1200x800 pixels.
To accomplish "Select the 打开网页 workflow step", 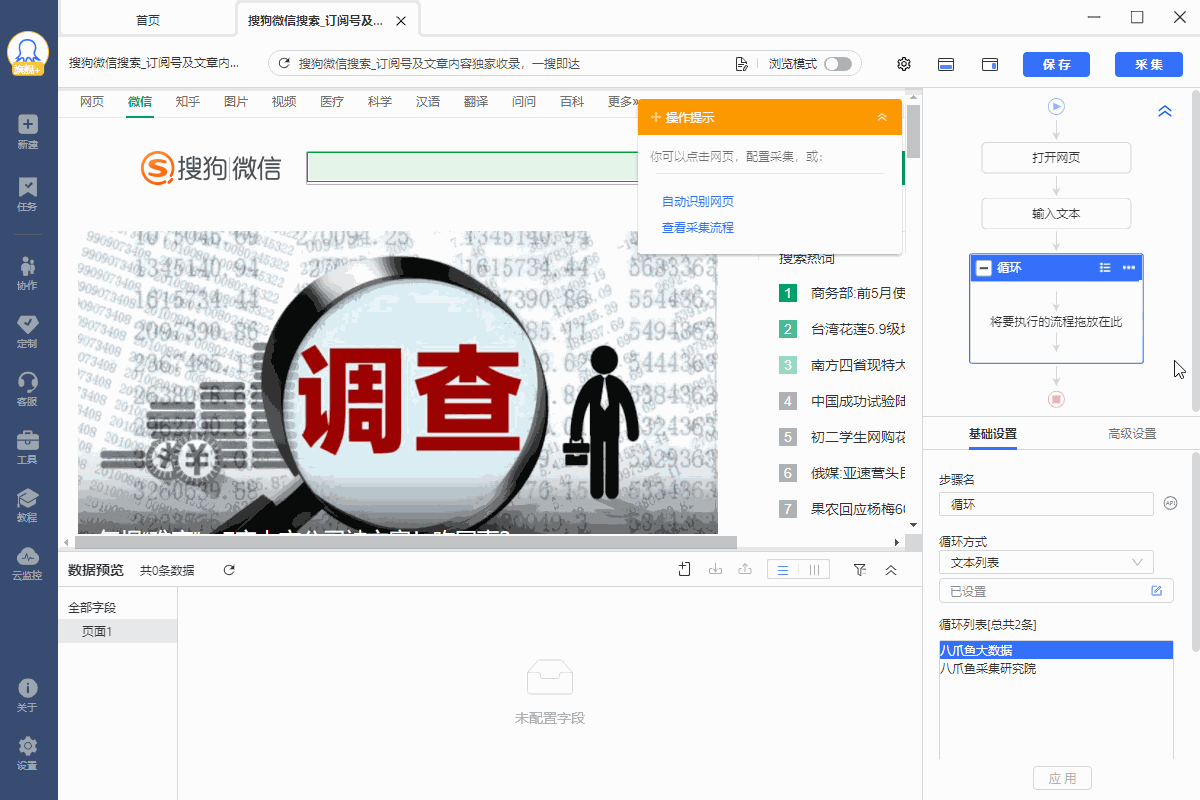I will [x=1056, y=158].
